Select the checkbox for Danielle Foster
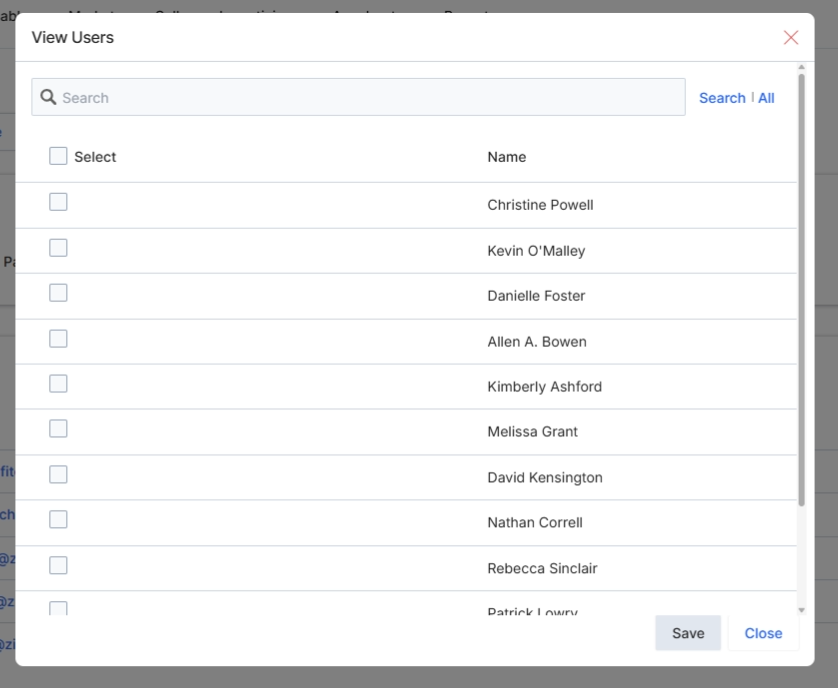The image size is (838, 688). (x=58, y=293)
